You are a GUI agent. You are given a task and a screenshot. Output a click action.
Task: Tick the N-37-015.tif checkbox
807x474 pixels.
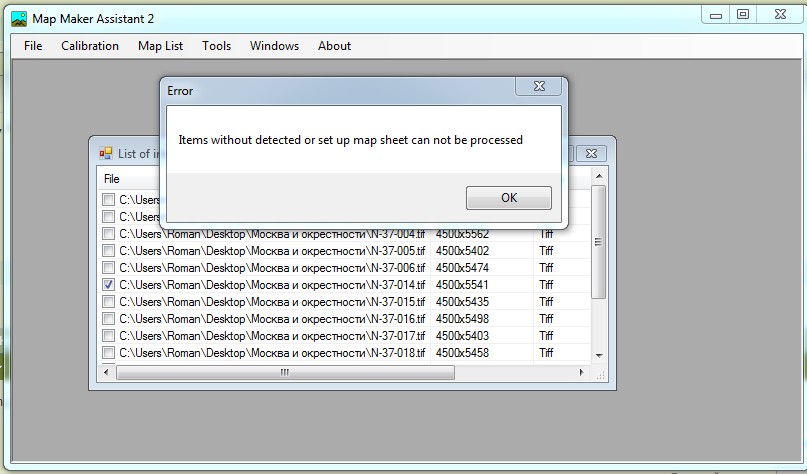[x=108, y=302]
